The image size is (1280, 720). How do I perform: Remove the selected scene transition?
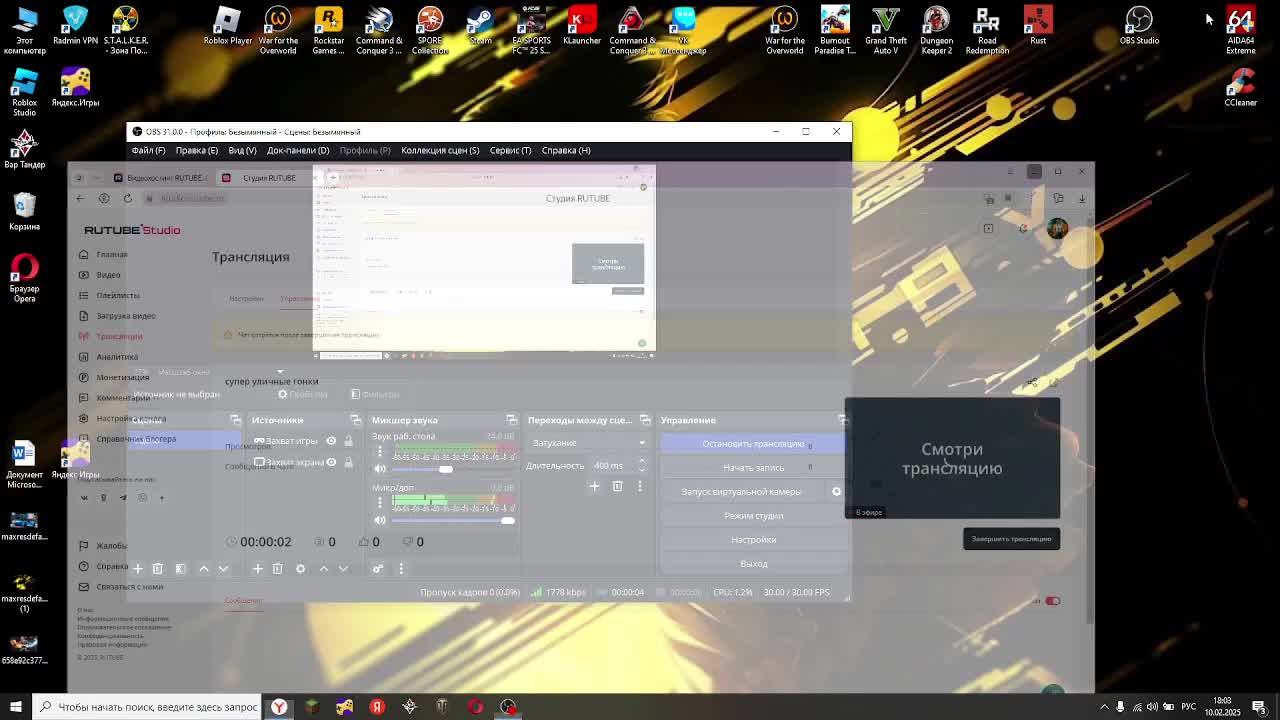pyautogui.click(x=617, y=486)
